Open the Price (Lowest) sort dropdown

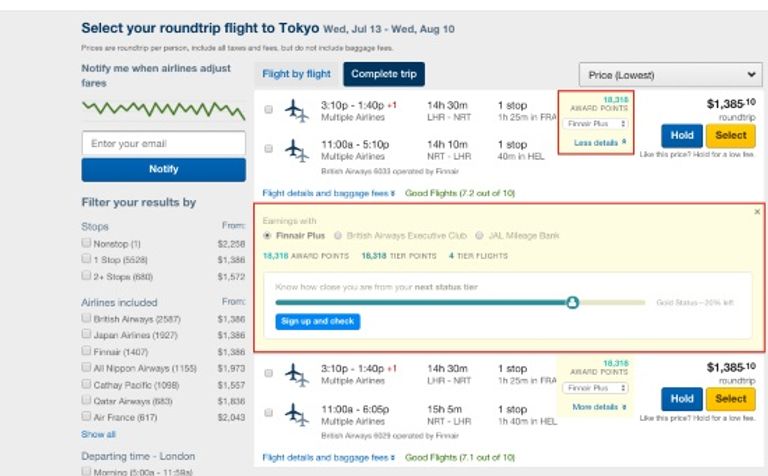pos(671,75)
